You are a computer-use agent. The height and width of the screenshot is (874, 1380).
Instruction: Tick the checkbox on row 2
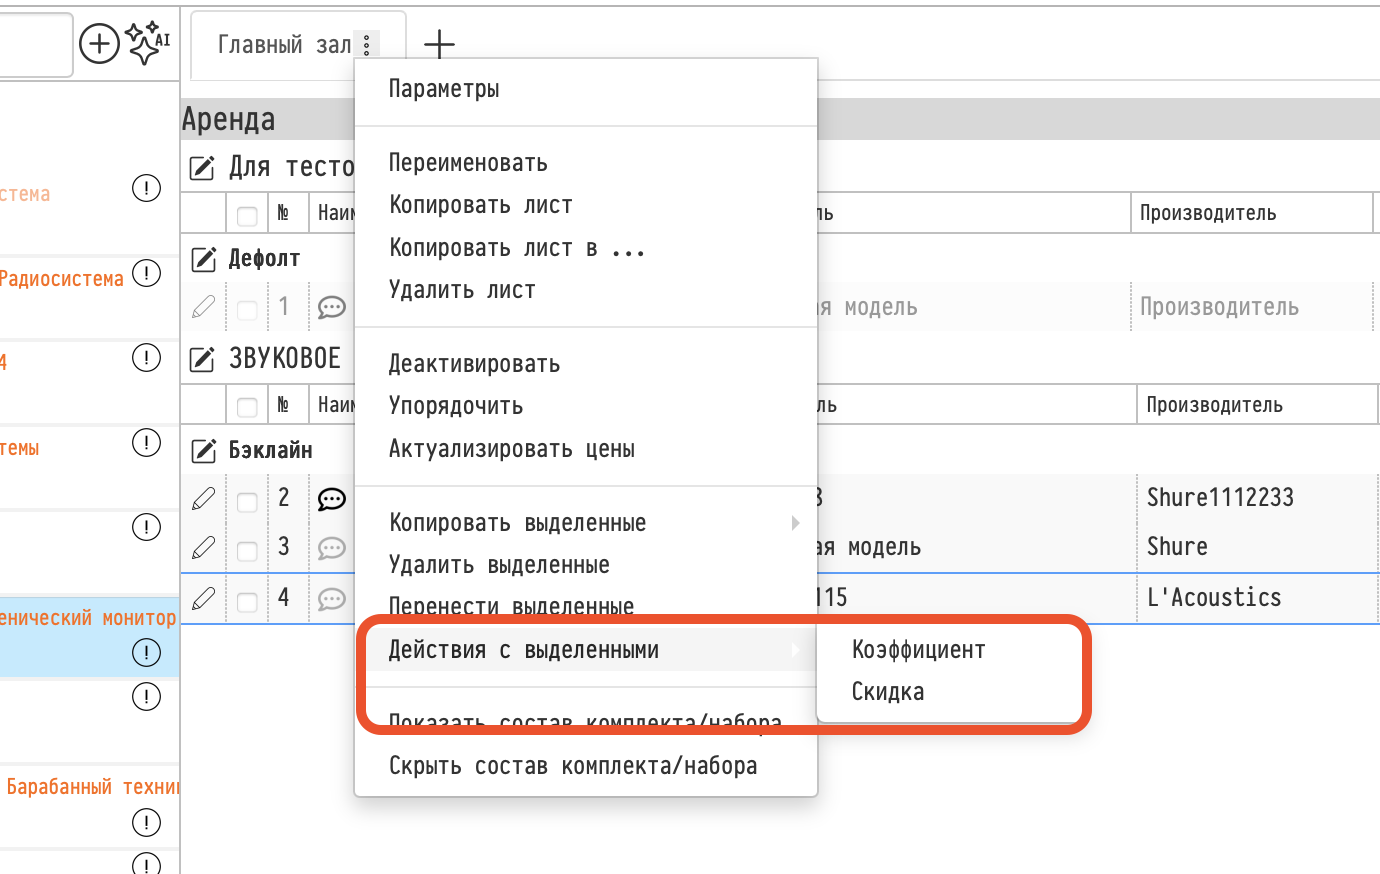[247, 502]
